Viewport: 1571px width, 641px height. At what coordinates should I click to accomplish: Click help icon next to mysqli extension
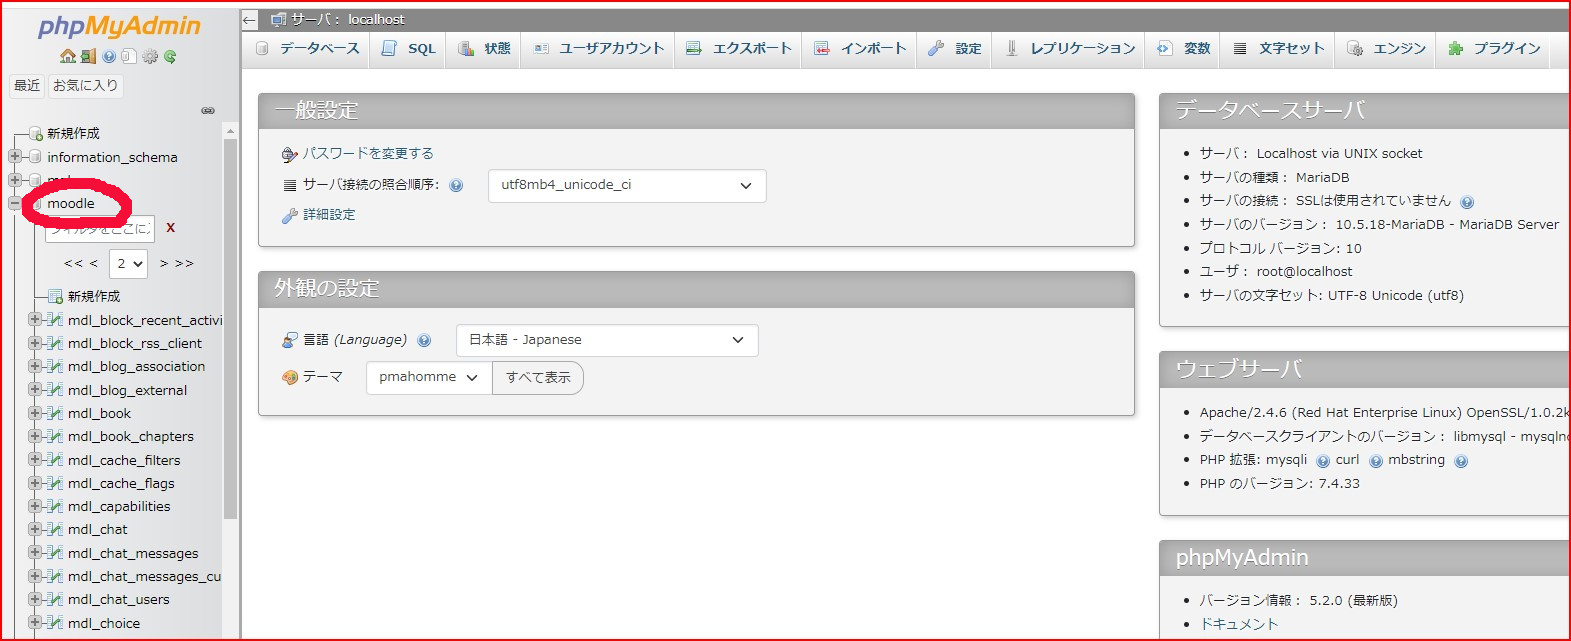1323,461
